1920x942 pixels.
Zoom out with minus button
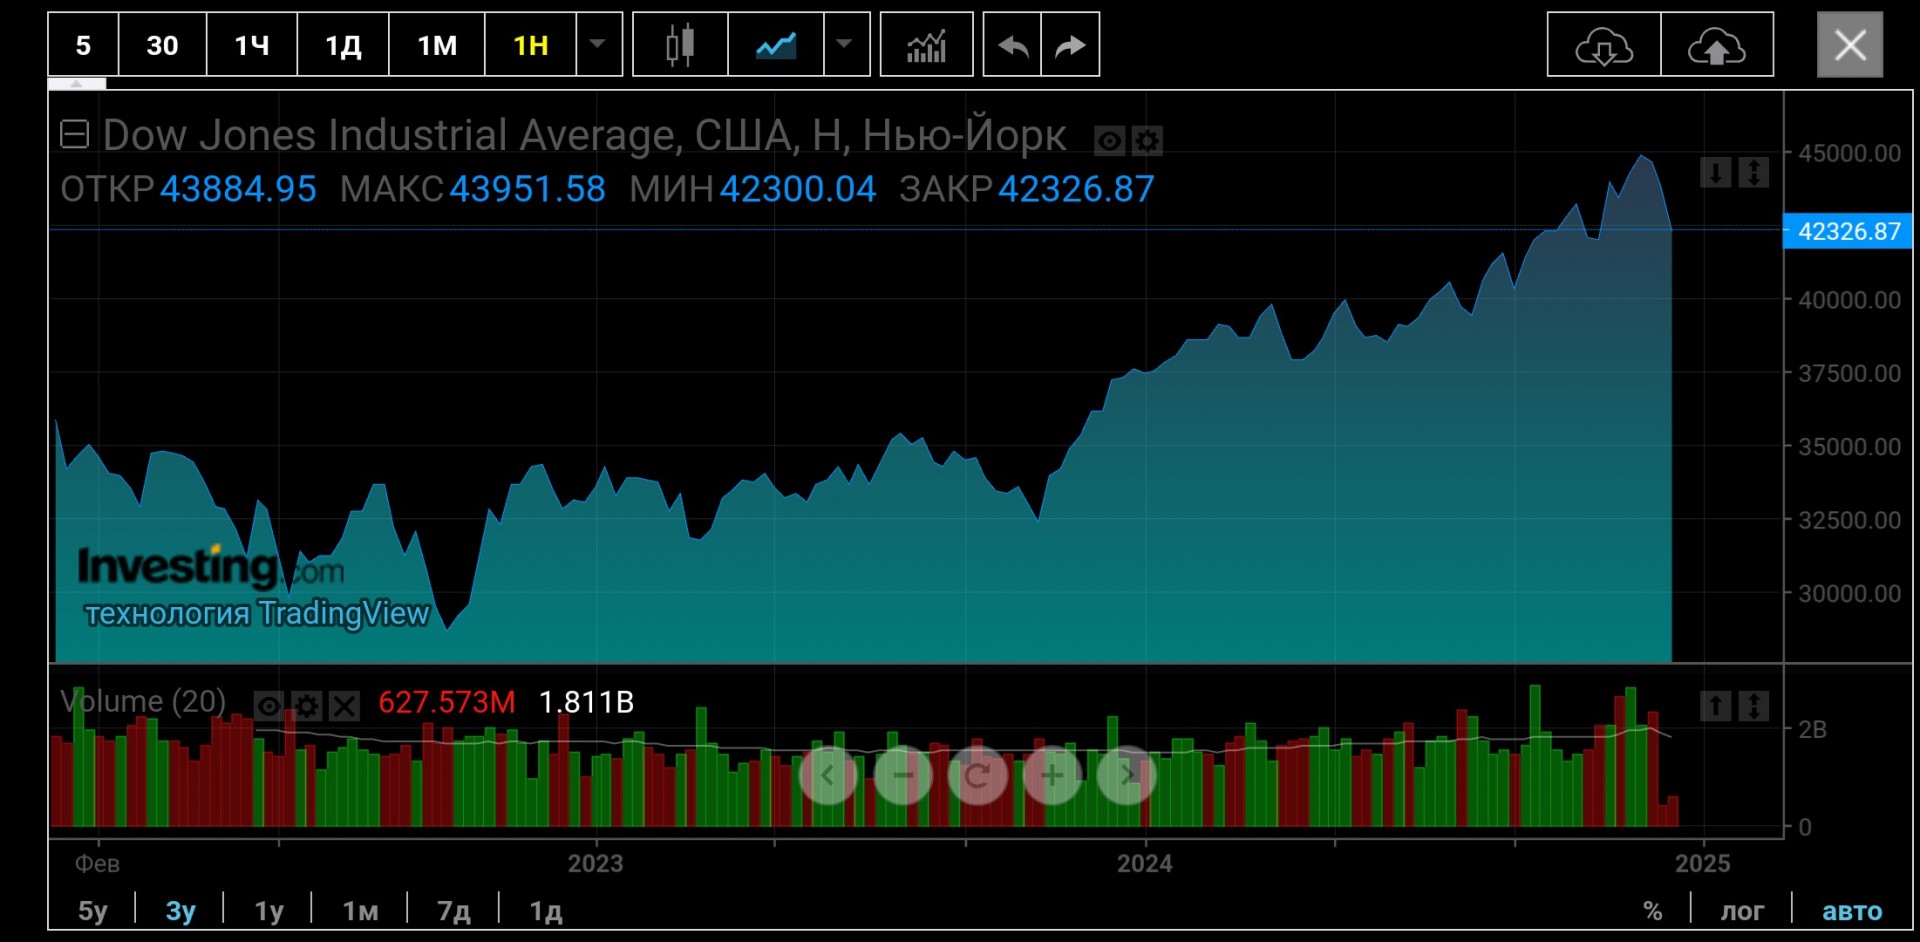(x=903, y=775)
